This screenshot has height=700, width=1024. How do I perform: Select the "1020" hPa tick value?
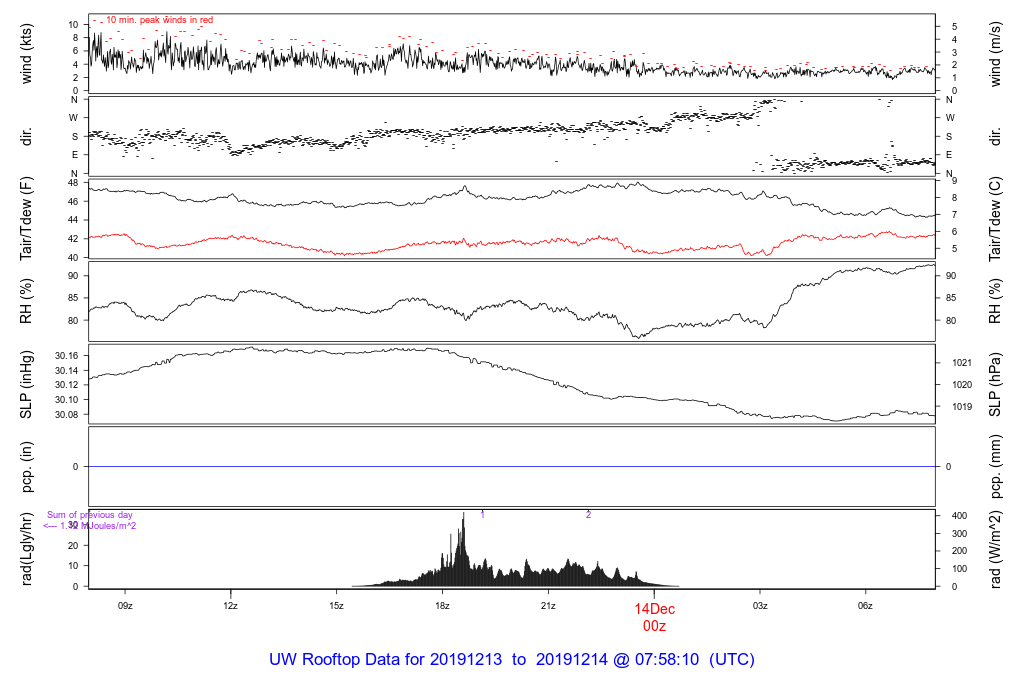coord(962,385)
